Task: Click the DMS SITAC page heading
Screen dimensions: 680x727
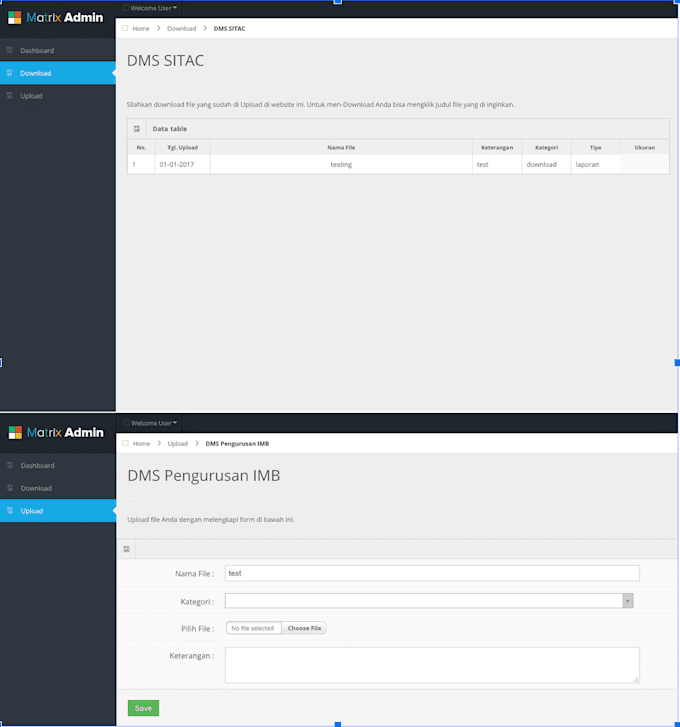Action: [x=165, y=61]
